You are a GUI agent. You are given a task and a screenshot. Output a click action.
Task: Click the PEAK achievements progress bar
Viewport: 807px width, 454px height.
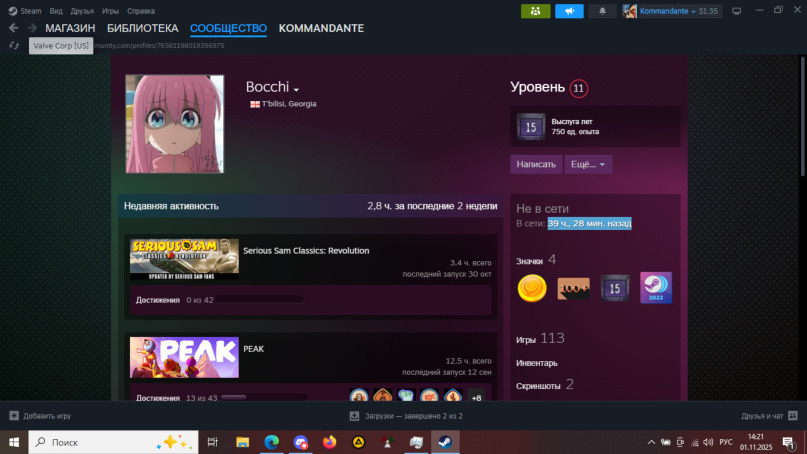(262, 398)
